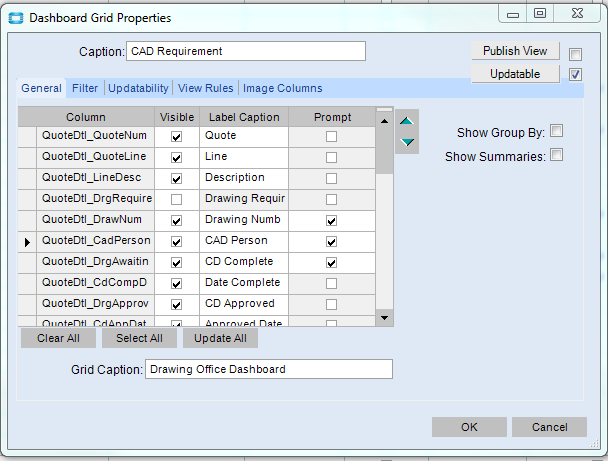Viewport: 608px width, 461px height.
Task: Go to the Image Columns tab
Action: [x=282, y=89]
